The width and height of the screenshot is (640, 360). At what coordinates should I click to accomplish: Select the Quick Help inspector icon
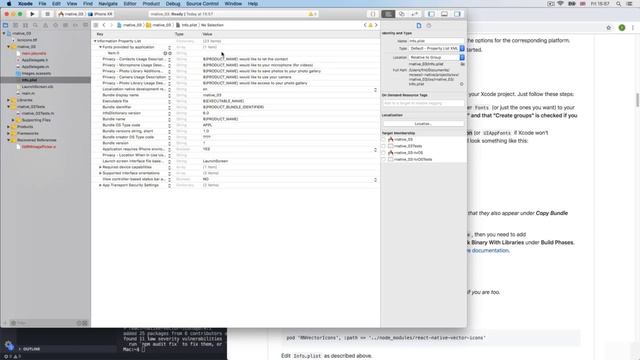pyautogui.click(x=429, y=26)
